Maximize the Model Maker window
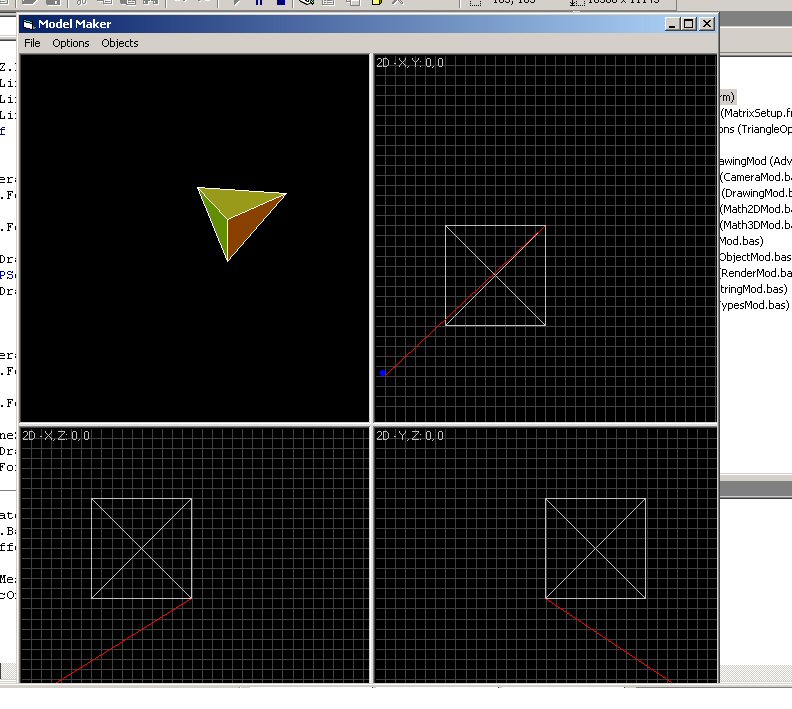Screen dimensions: 792x709 tap(689, 23)
